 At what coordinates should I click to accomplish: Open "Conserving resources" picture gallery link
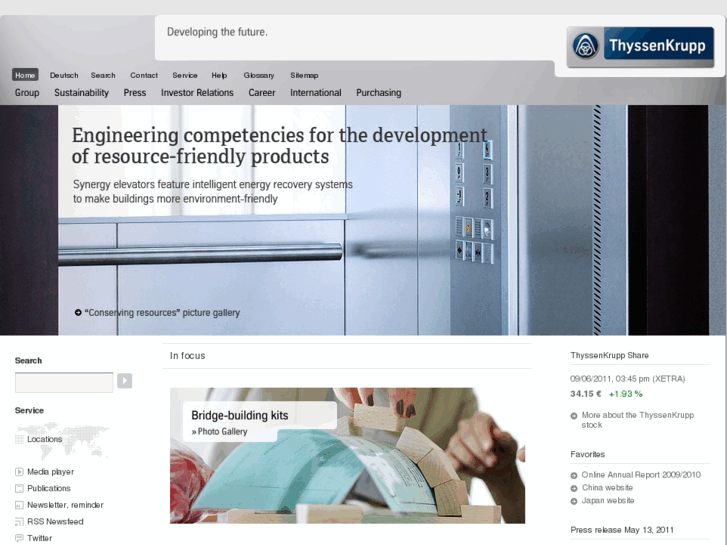162,313
